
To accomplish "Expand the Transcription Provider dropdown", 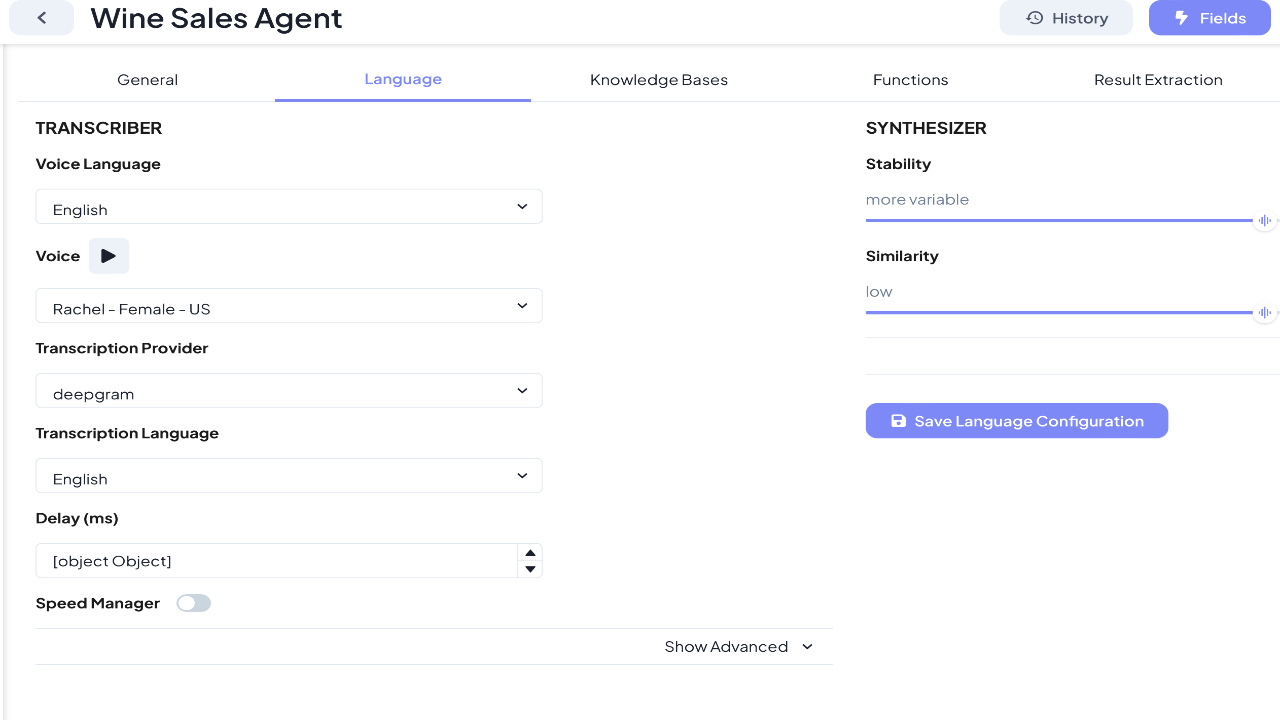I will (x=289, y=391).
